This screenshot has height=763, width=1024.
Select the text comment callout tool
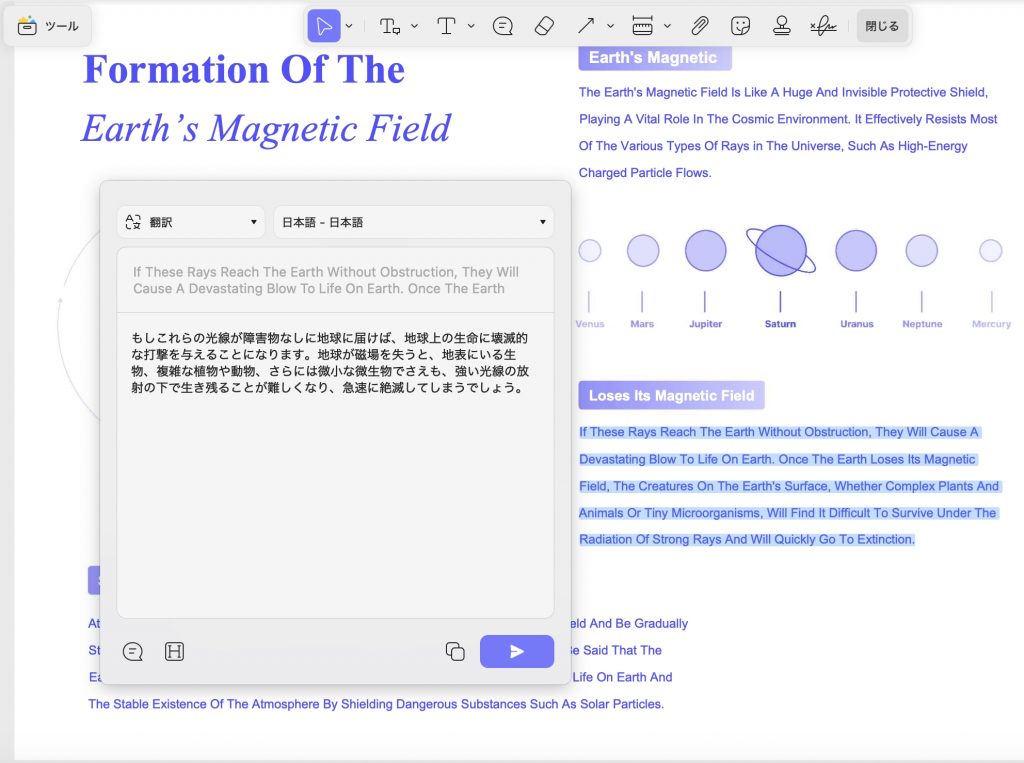(x=390, y=26)
